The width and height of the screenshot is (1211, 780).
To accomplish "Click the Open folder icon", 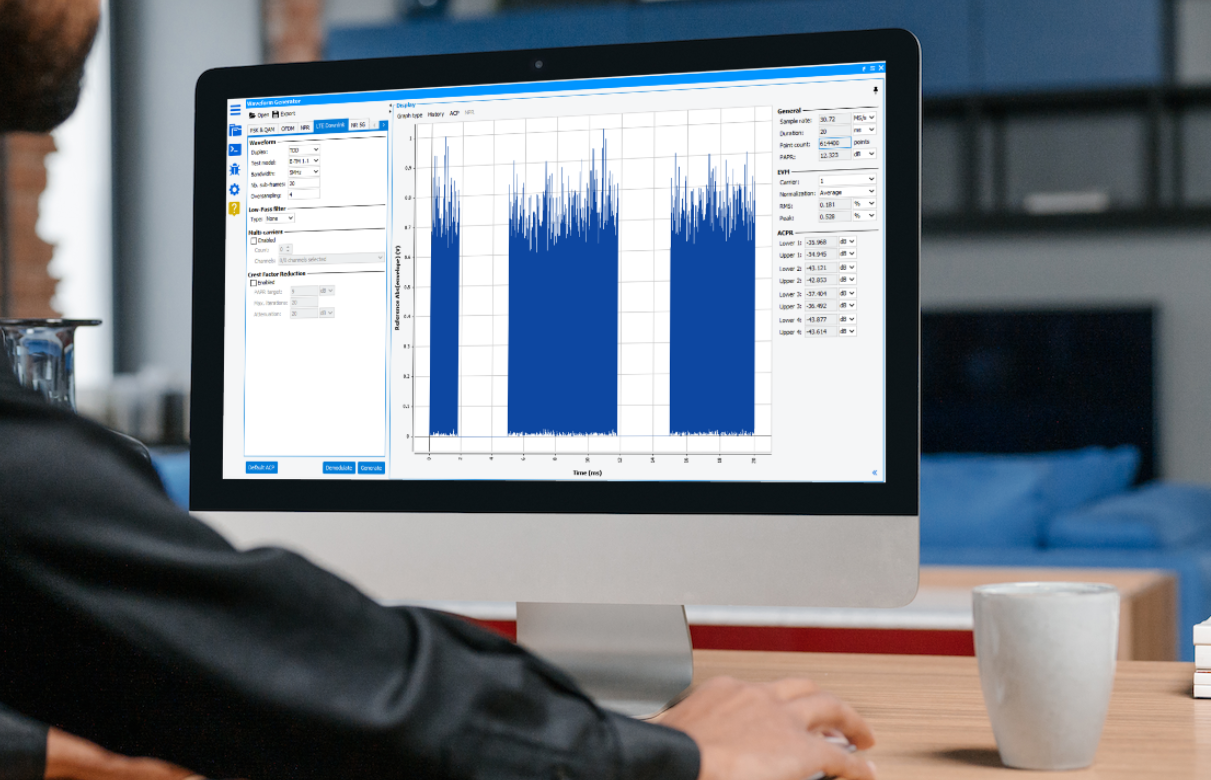I will 252,115.
